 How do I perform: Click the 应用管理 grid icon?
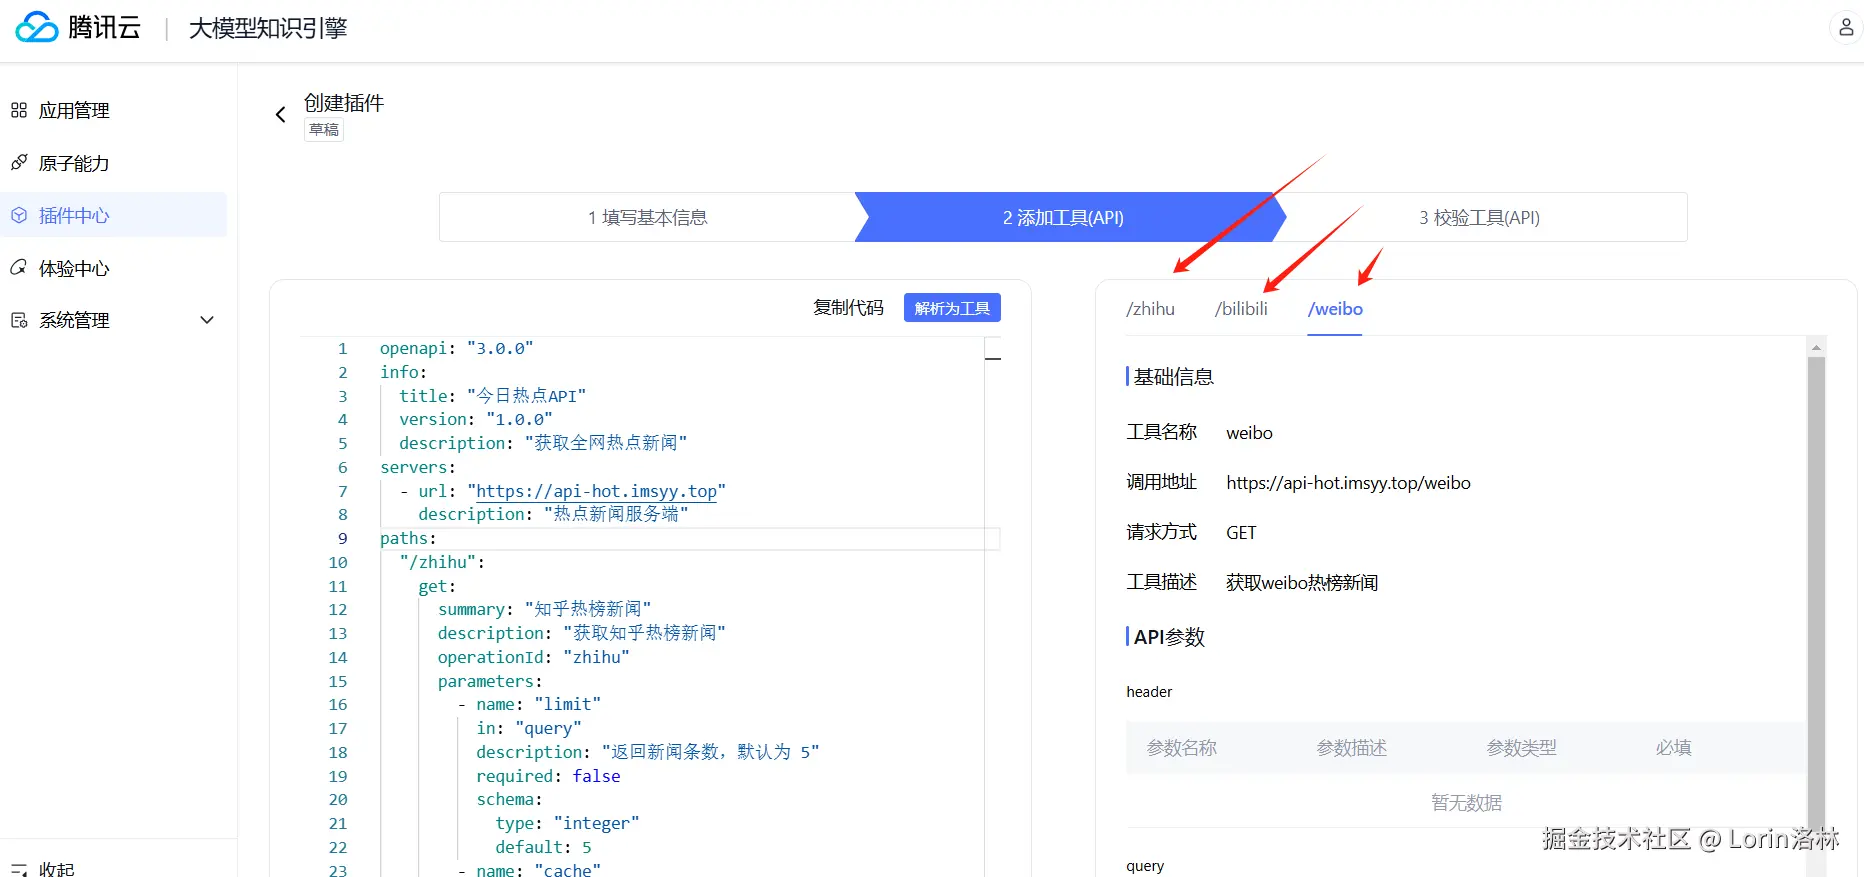click(x=19, y=110)
